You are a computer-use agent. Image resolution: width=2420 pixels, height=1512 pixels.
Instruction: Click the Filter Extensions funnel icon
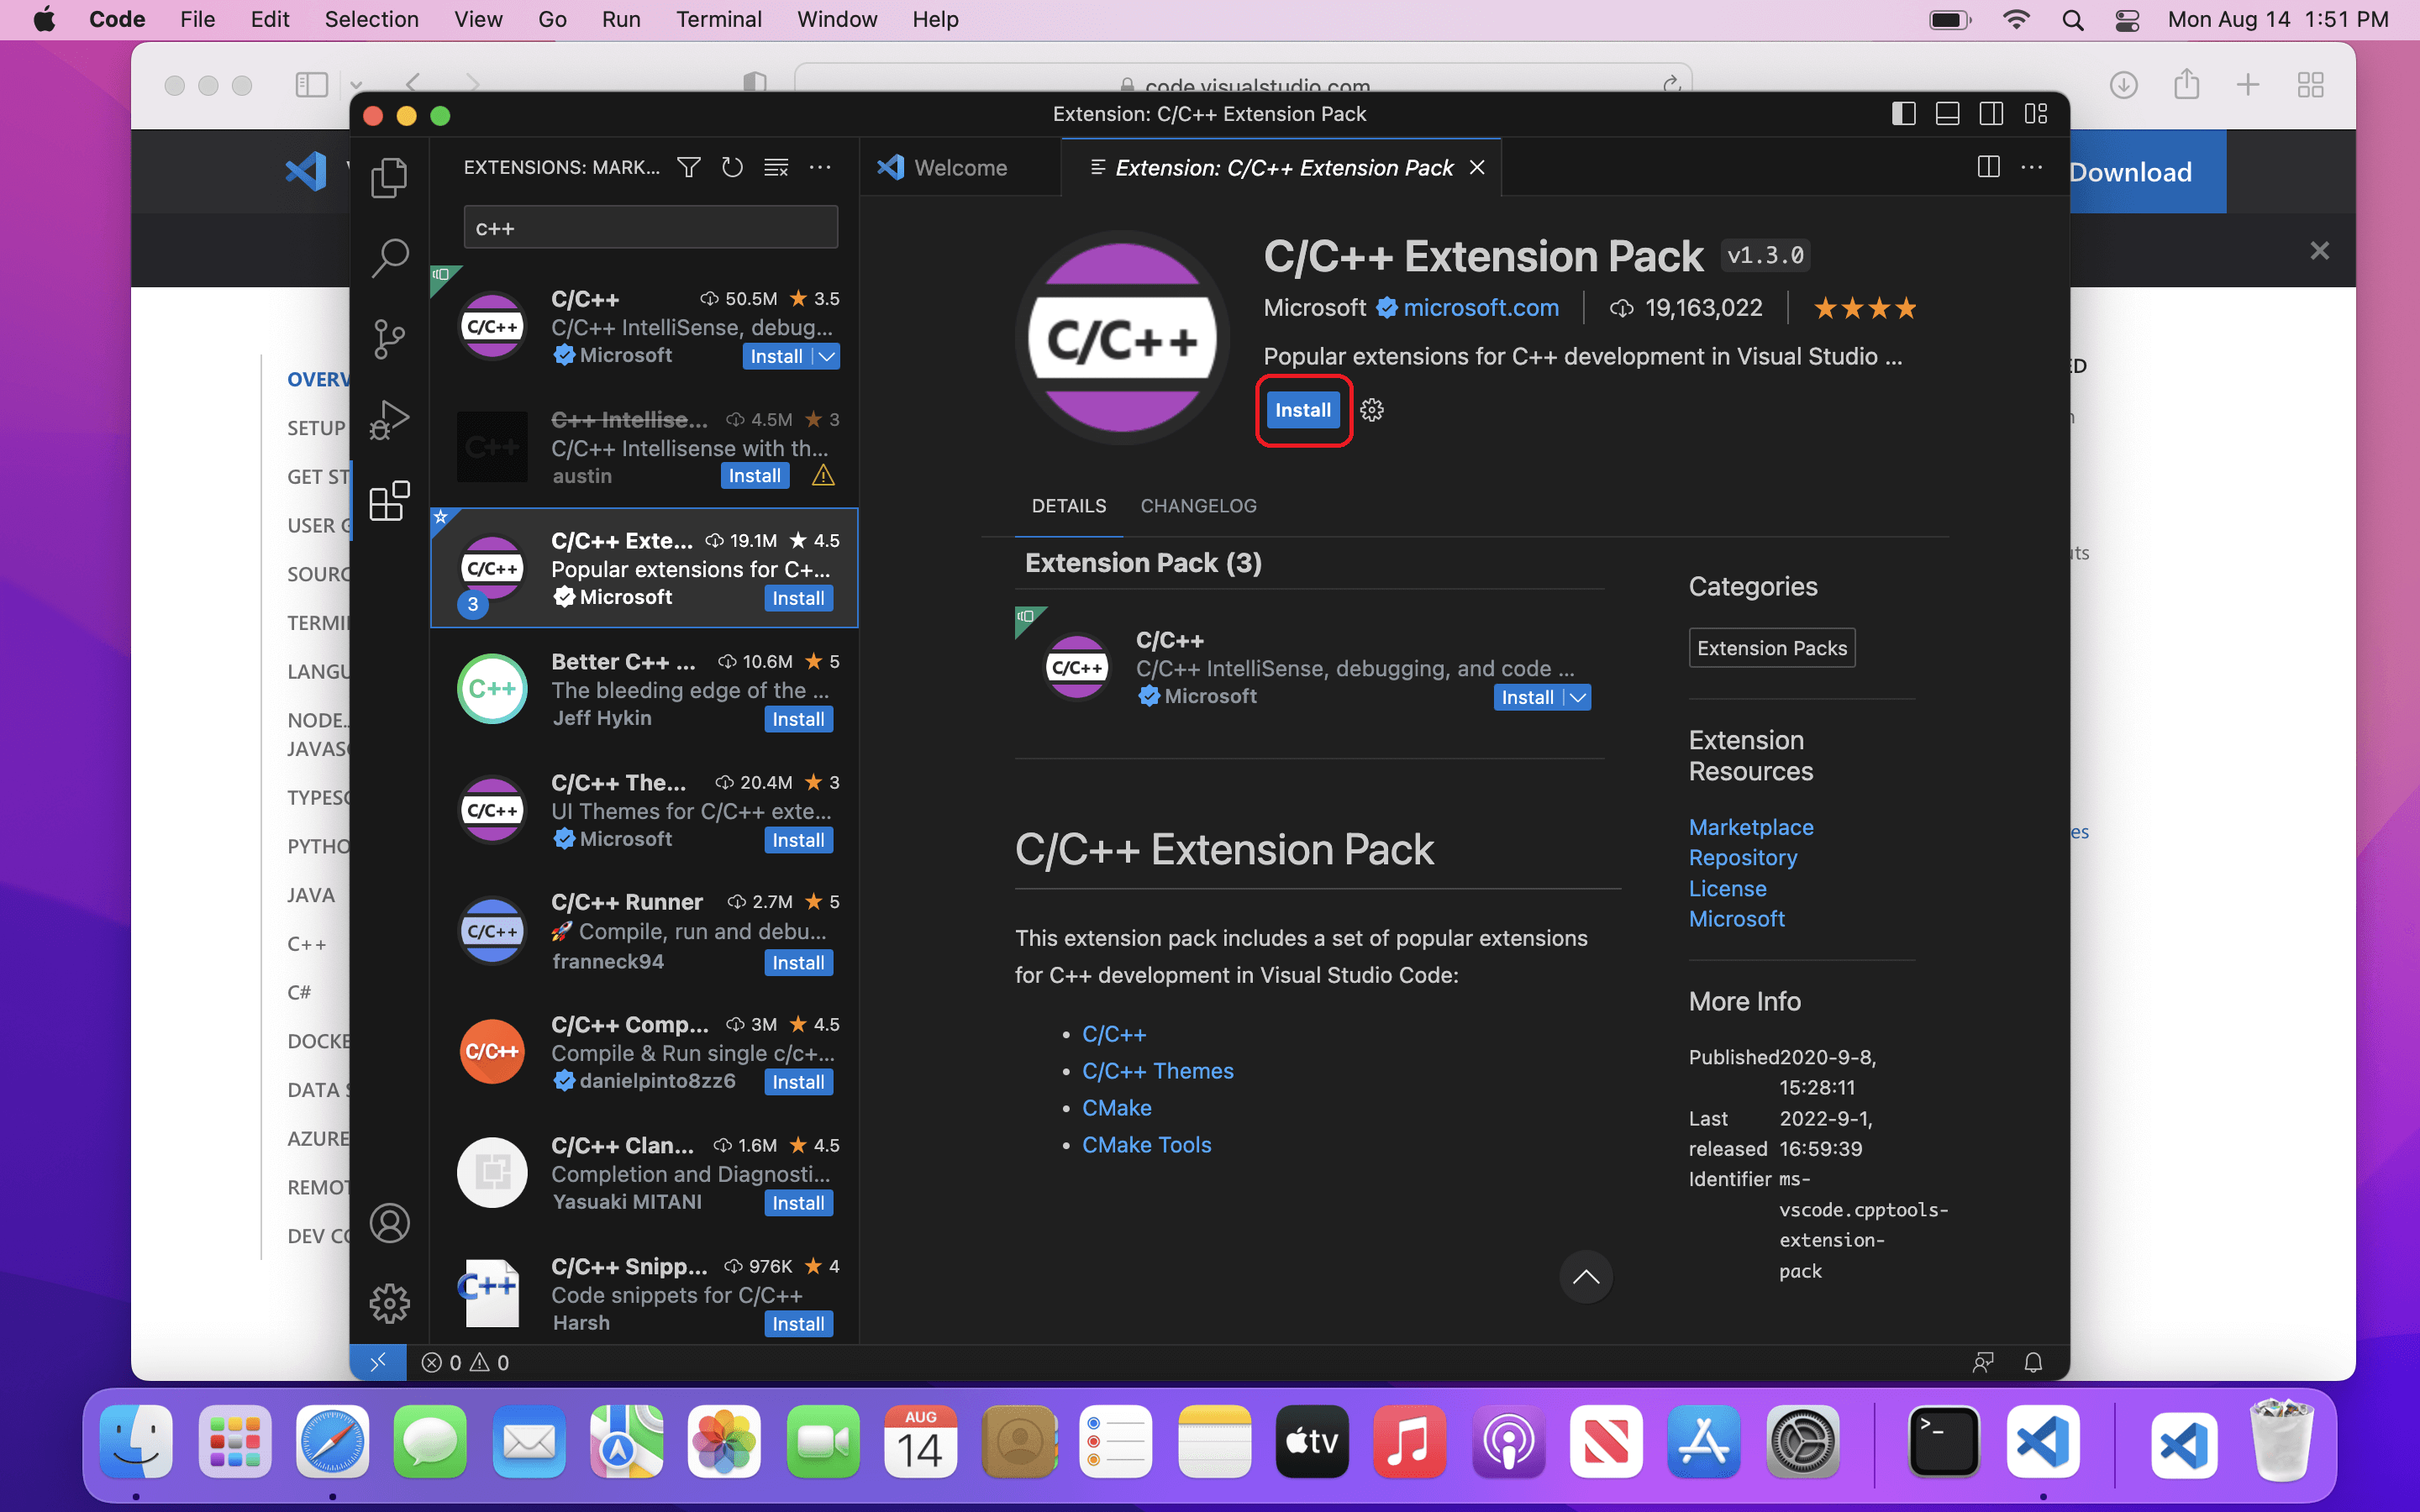click(688, 167)
